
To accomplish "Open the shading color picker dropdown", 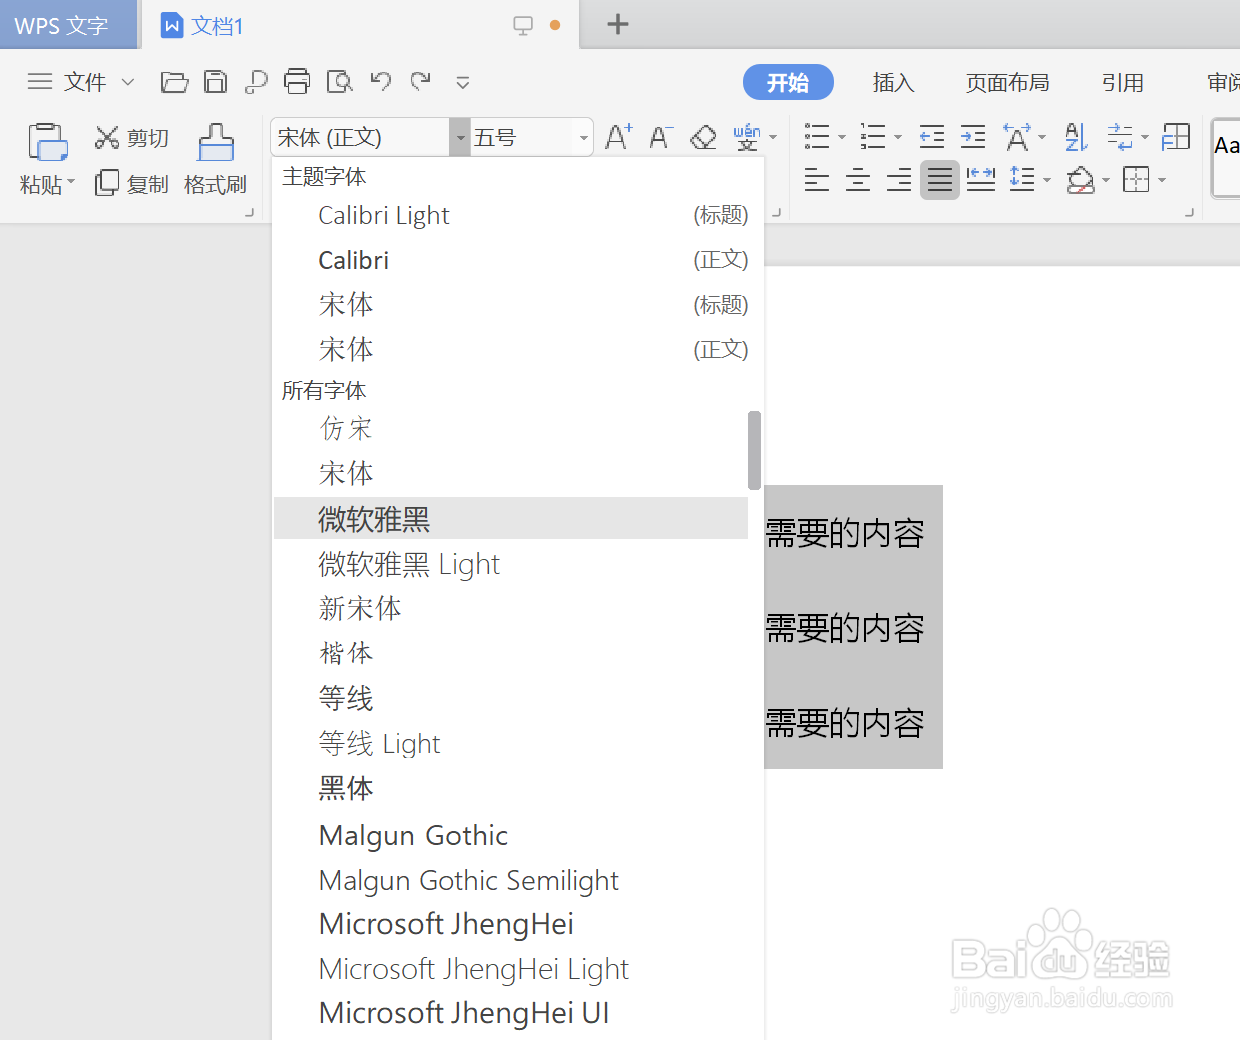I will pyautogui.click(x=1105, y=180).
